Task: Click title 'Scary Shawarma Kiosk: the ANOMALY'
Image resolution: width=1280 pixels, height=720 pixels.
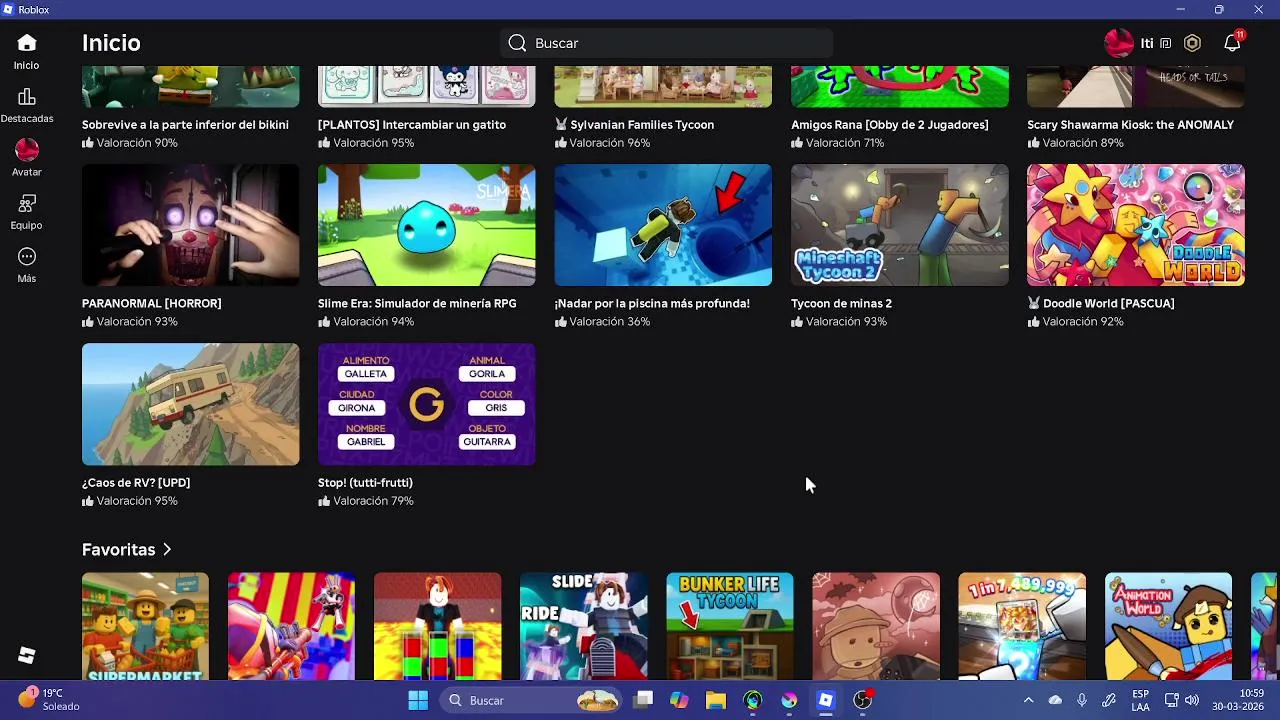Action: [1130, 125]
